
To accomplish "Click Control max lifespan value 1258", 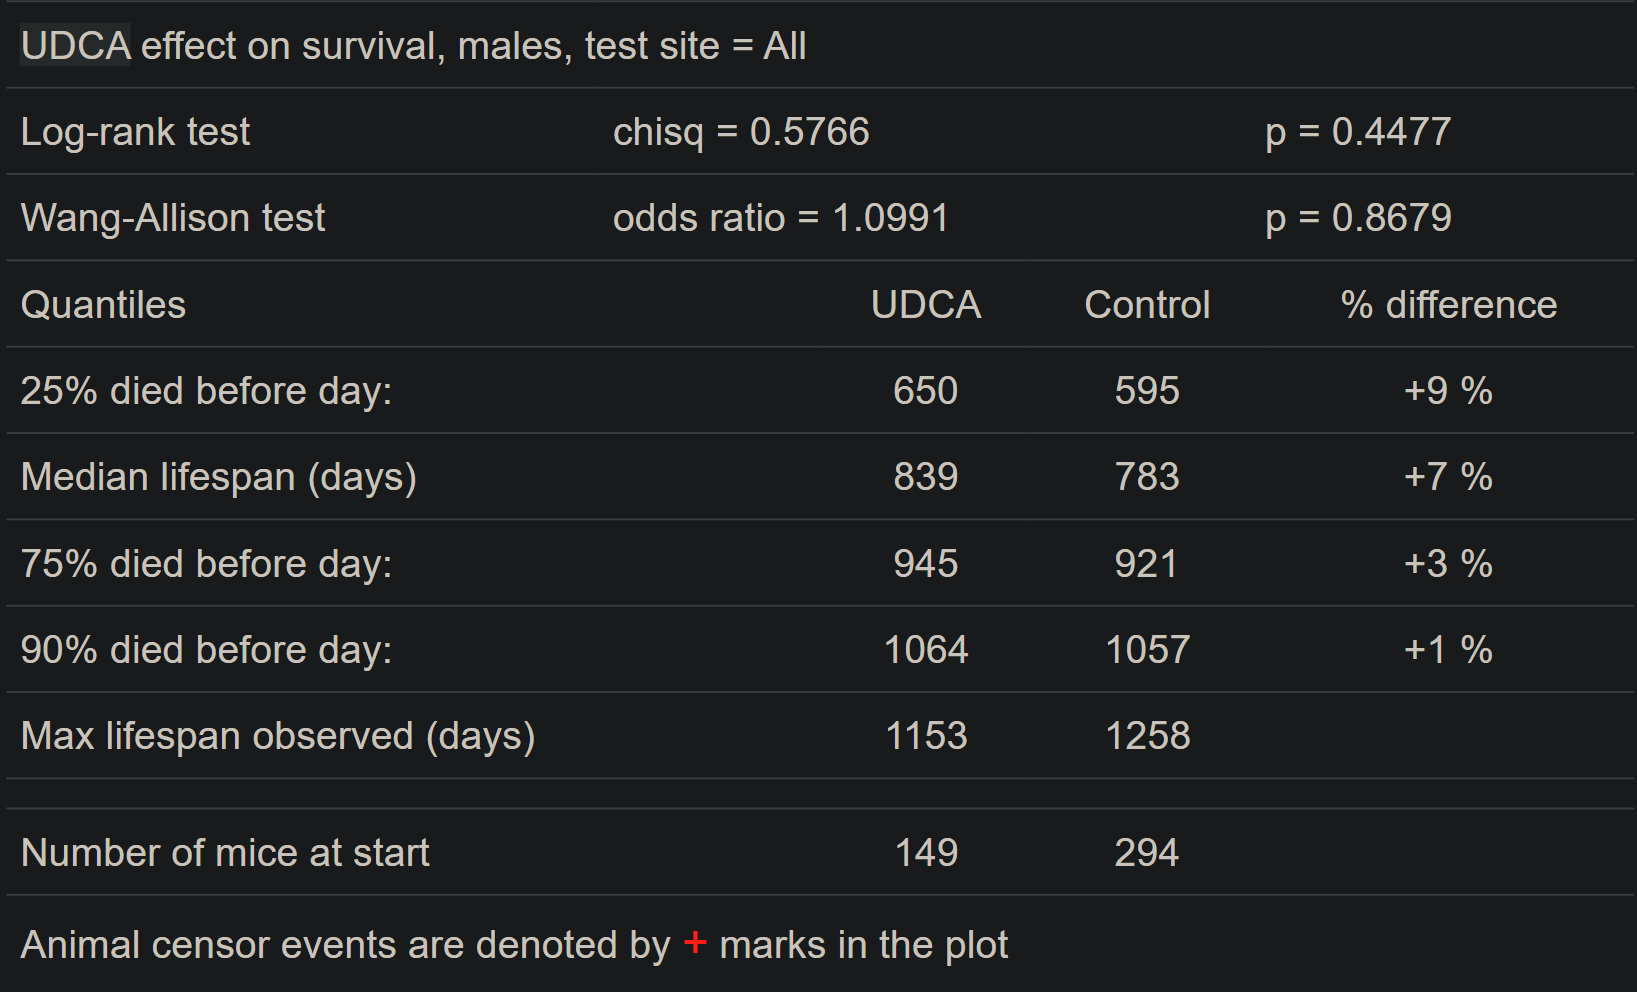I will (x=1147, y=736).
